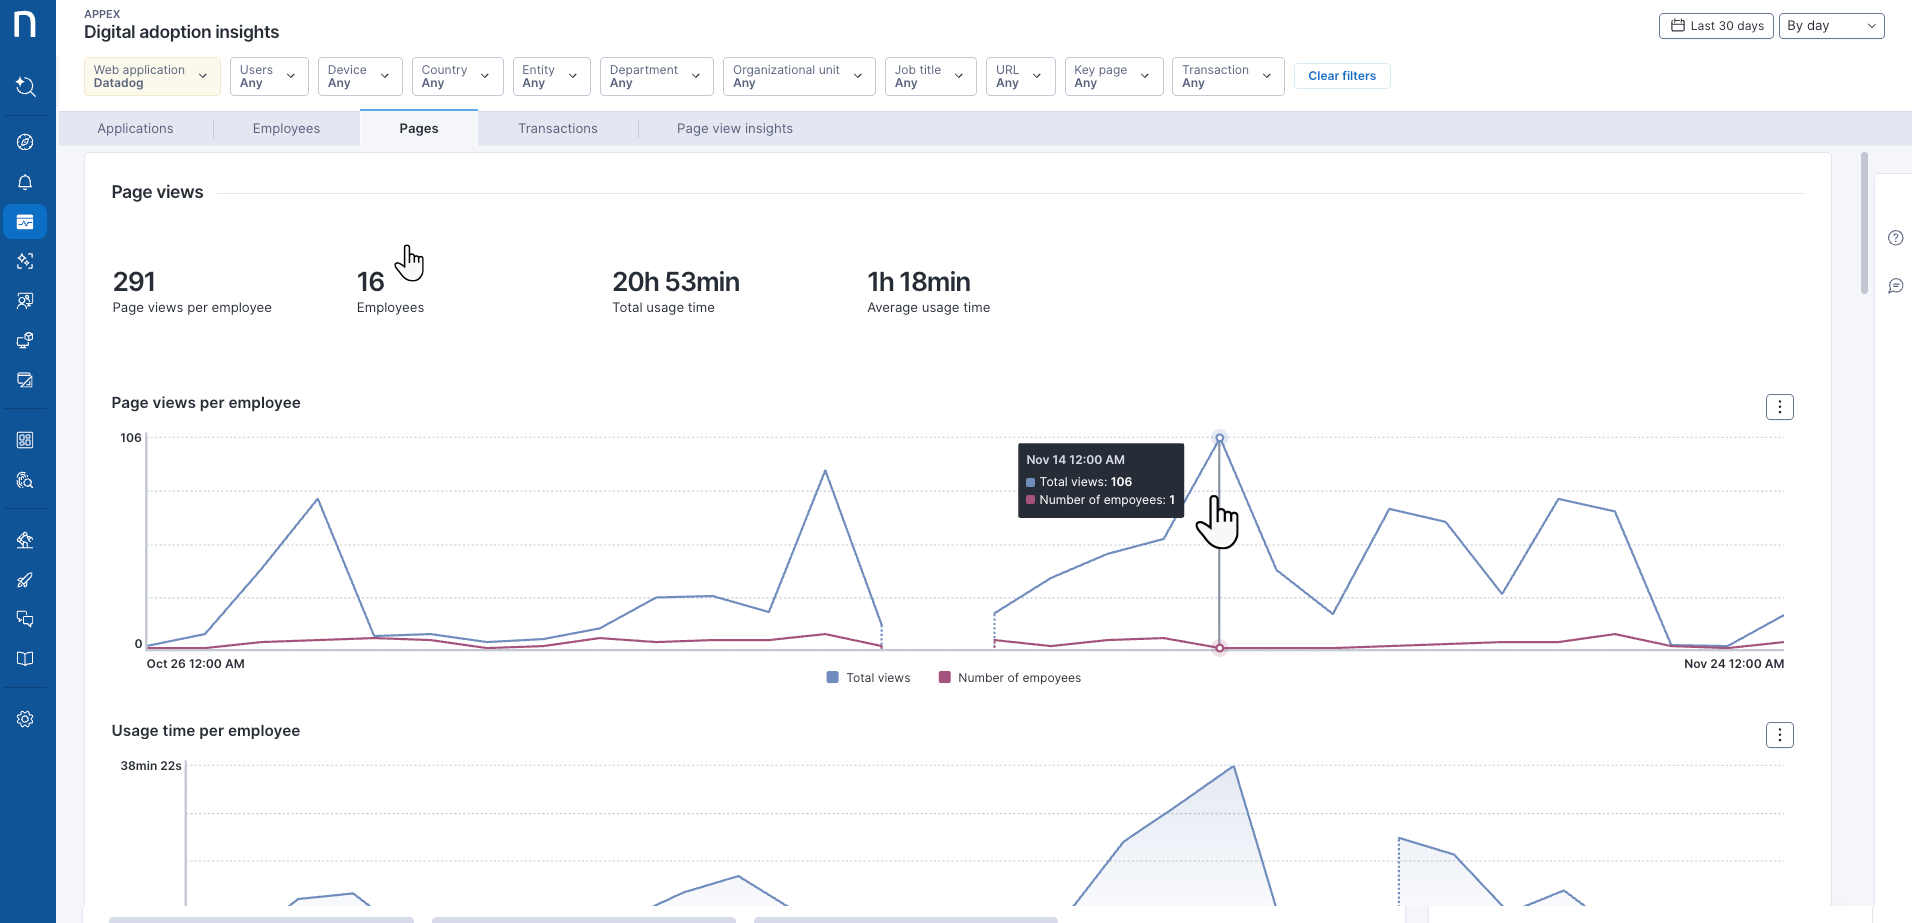Click the open book documentation icon

point(26,659)
